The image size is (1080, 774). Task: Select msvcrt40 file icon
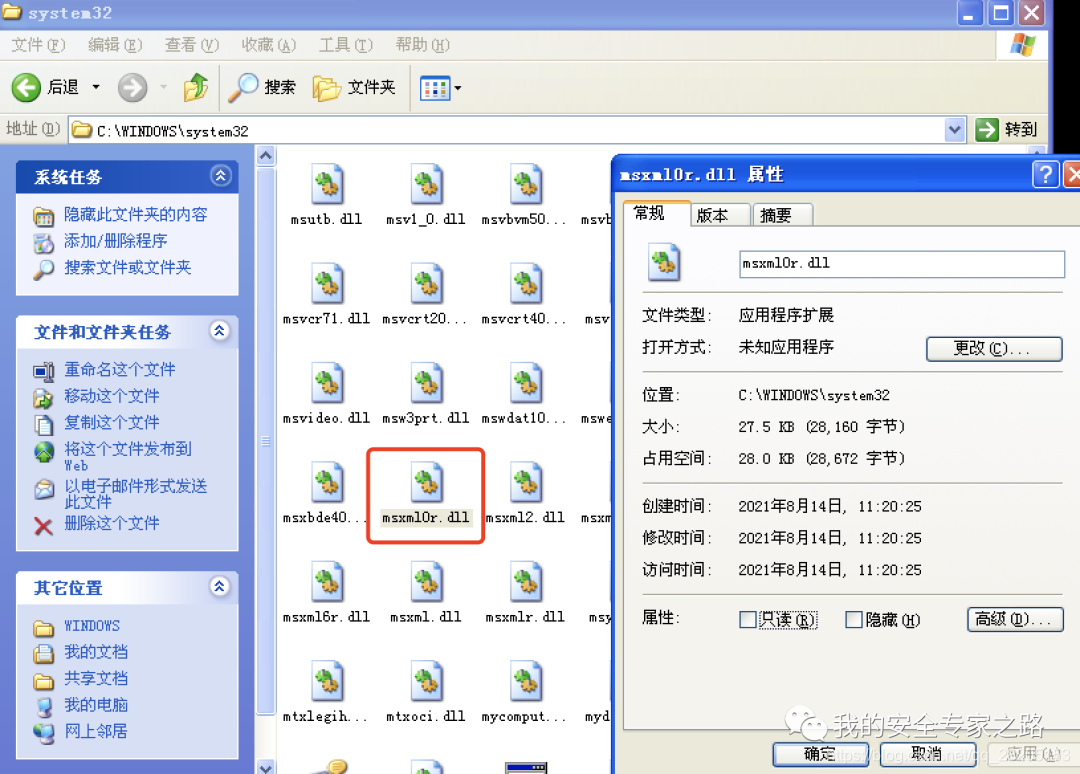(526, 284)
